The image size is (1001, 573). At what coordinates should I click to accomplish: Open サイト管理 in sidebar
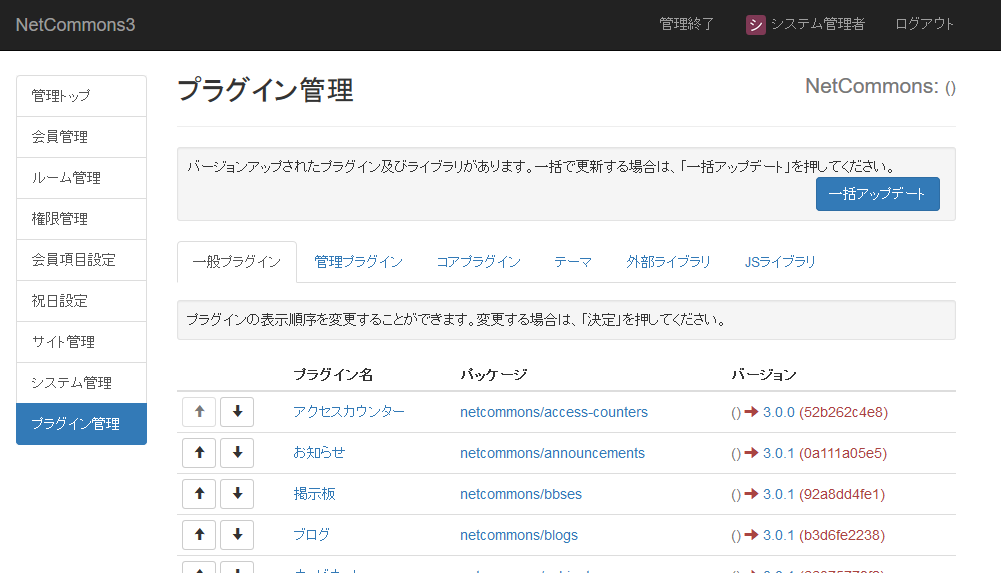(x=82, y=341)
